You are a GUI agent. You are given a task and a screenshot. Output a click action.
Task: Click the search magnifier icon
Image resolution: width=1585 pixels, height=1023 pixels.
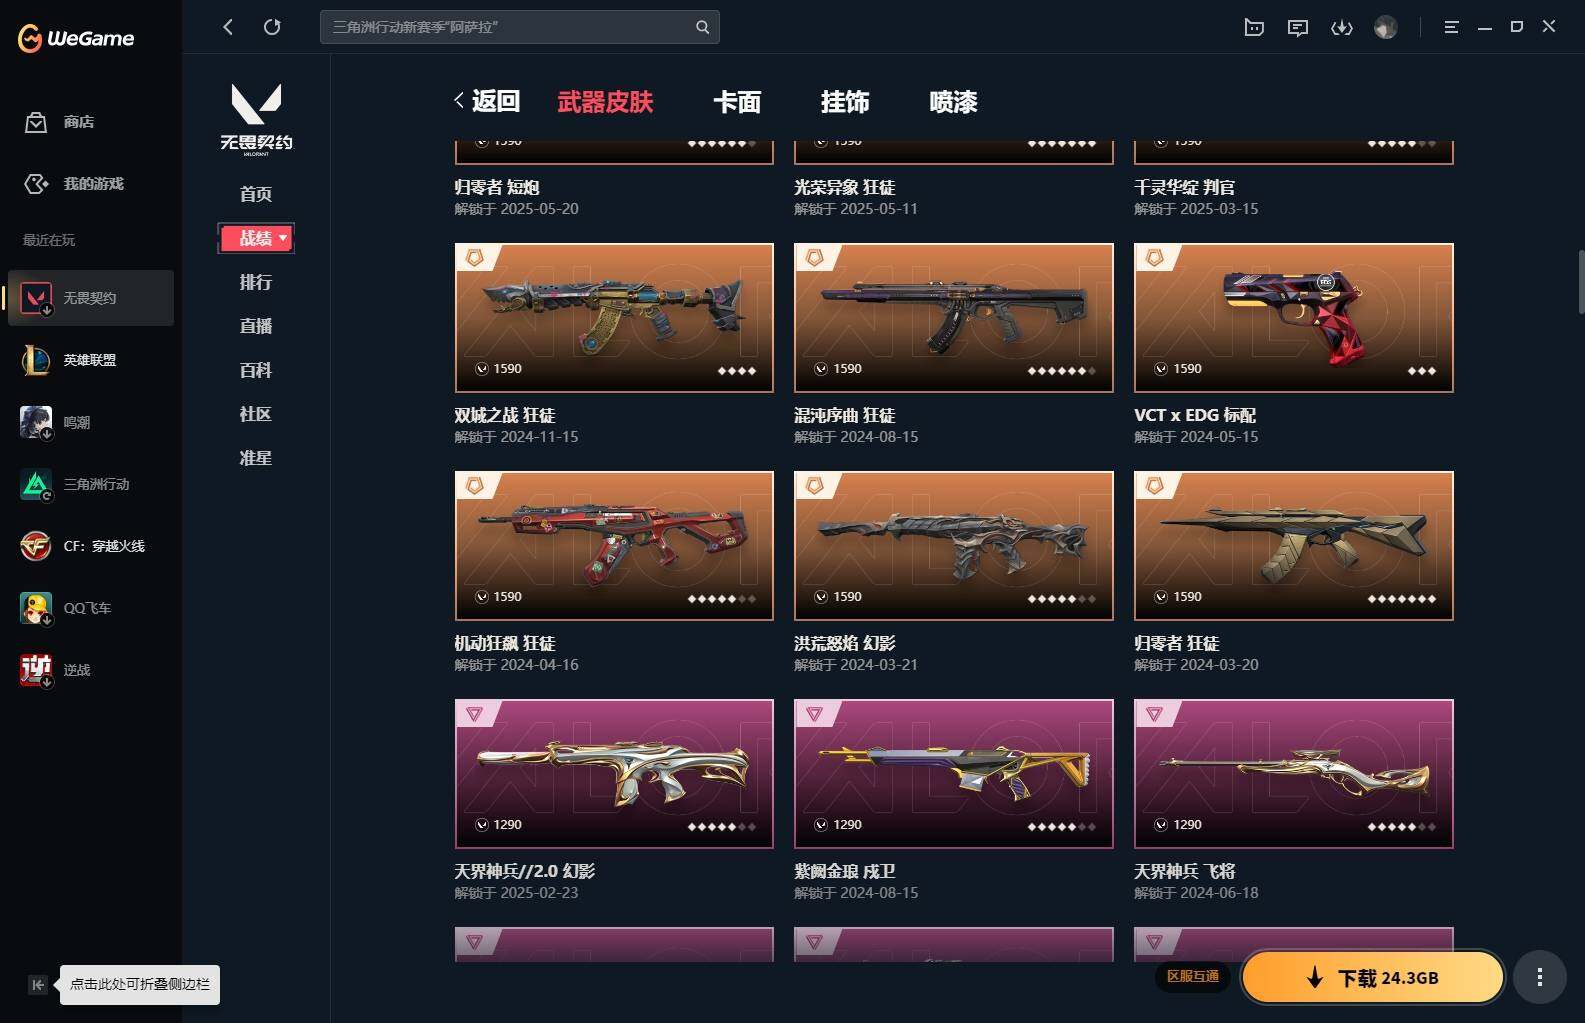click(x=703, y=27)
